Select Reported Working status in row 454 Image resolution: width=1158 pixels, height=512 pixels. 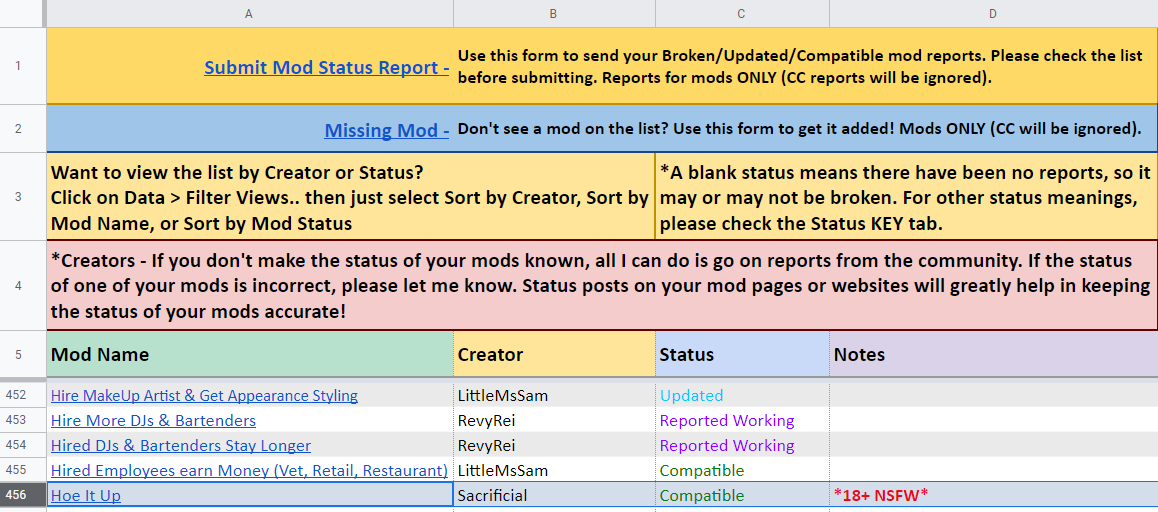pyautogui.click(x=742, y=446)
